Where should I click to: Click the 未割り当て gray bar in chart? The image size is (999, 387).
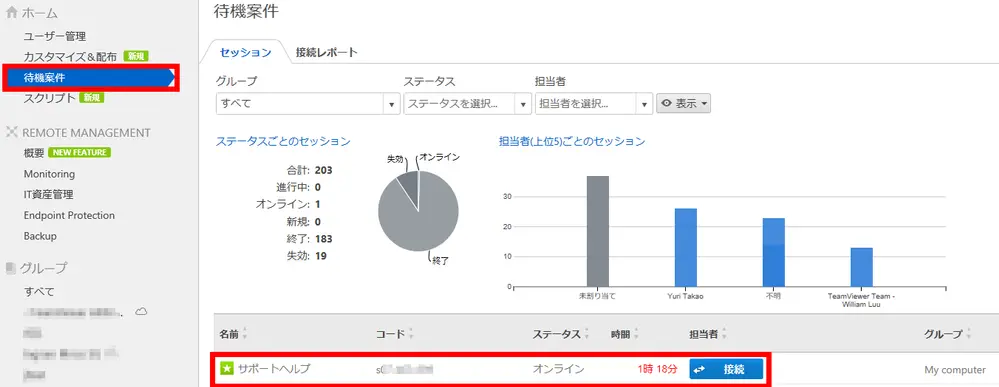(x=598, y=231)
